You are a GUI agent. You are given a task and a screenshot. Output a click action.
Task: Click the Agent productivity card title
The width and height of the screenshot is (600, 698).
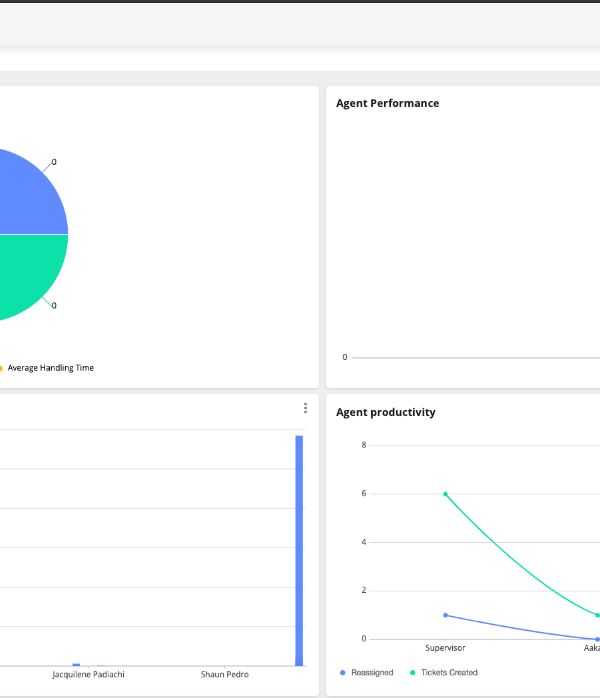click(x=385, y=412)
